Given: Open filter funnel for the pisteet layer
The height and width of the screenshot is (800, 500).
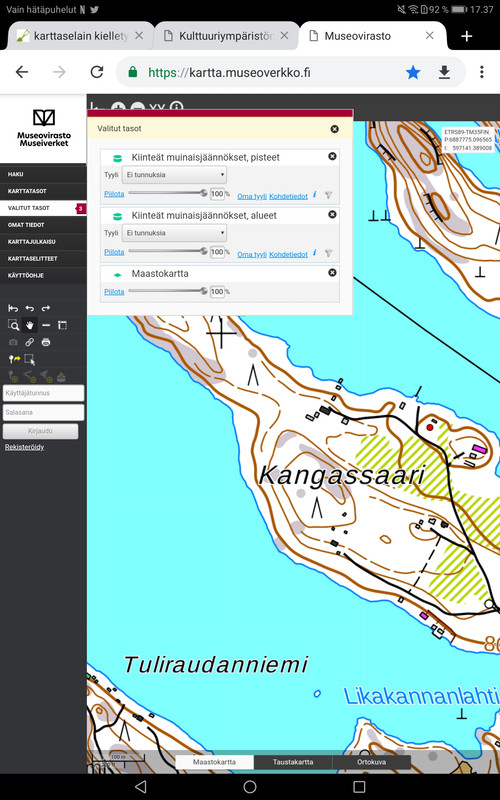Looking at the screenshot, I should (329, 195).
